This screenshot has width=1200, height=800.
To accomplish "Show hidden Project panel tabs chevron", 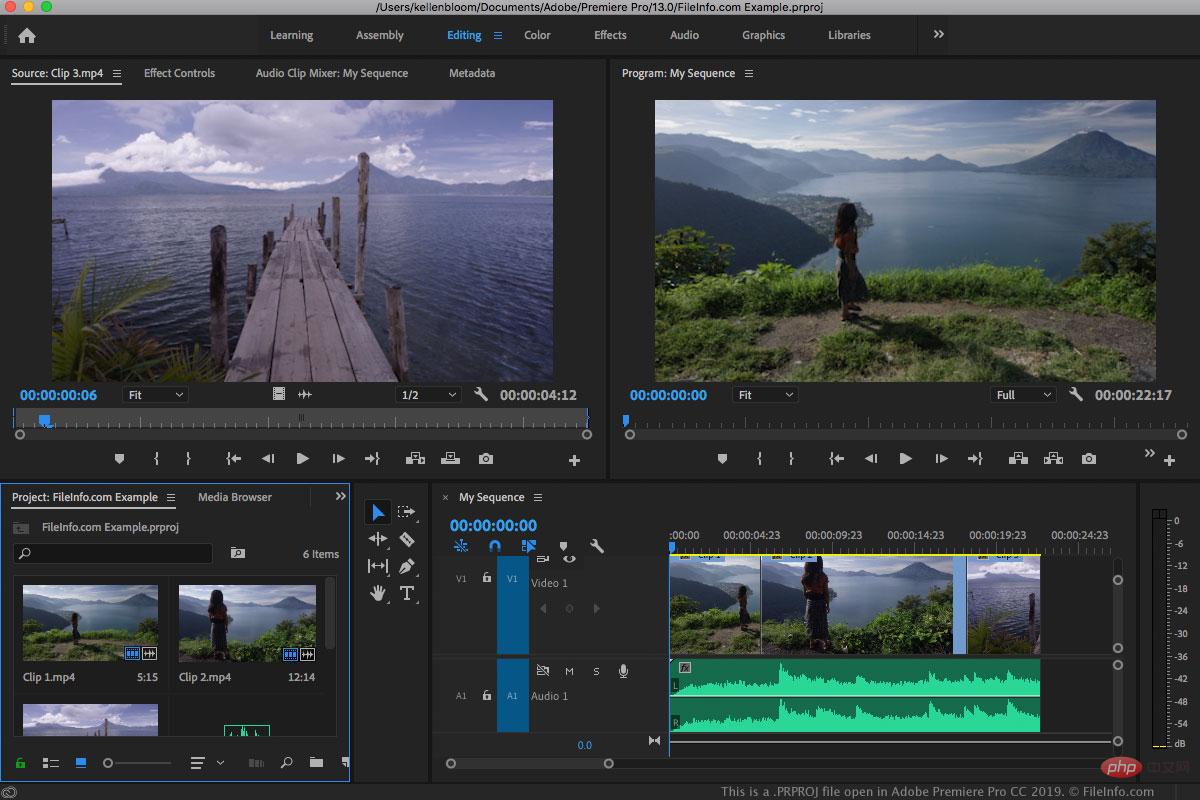I will pyautogui.click(x=340, y=496).
